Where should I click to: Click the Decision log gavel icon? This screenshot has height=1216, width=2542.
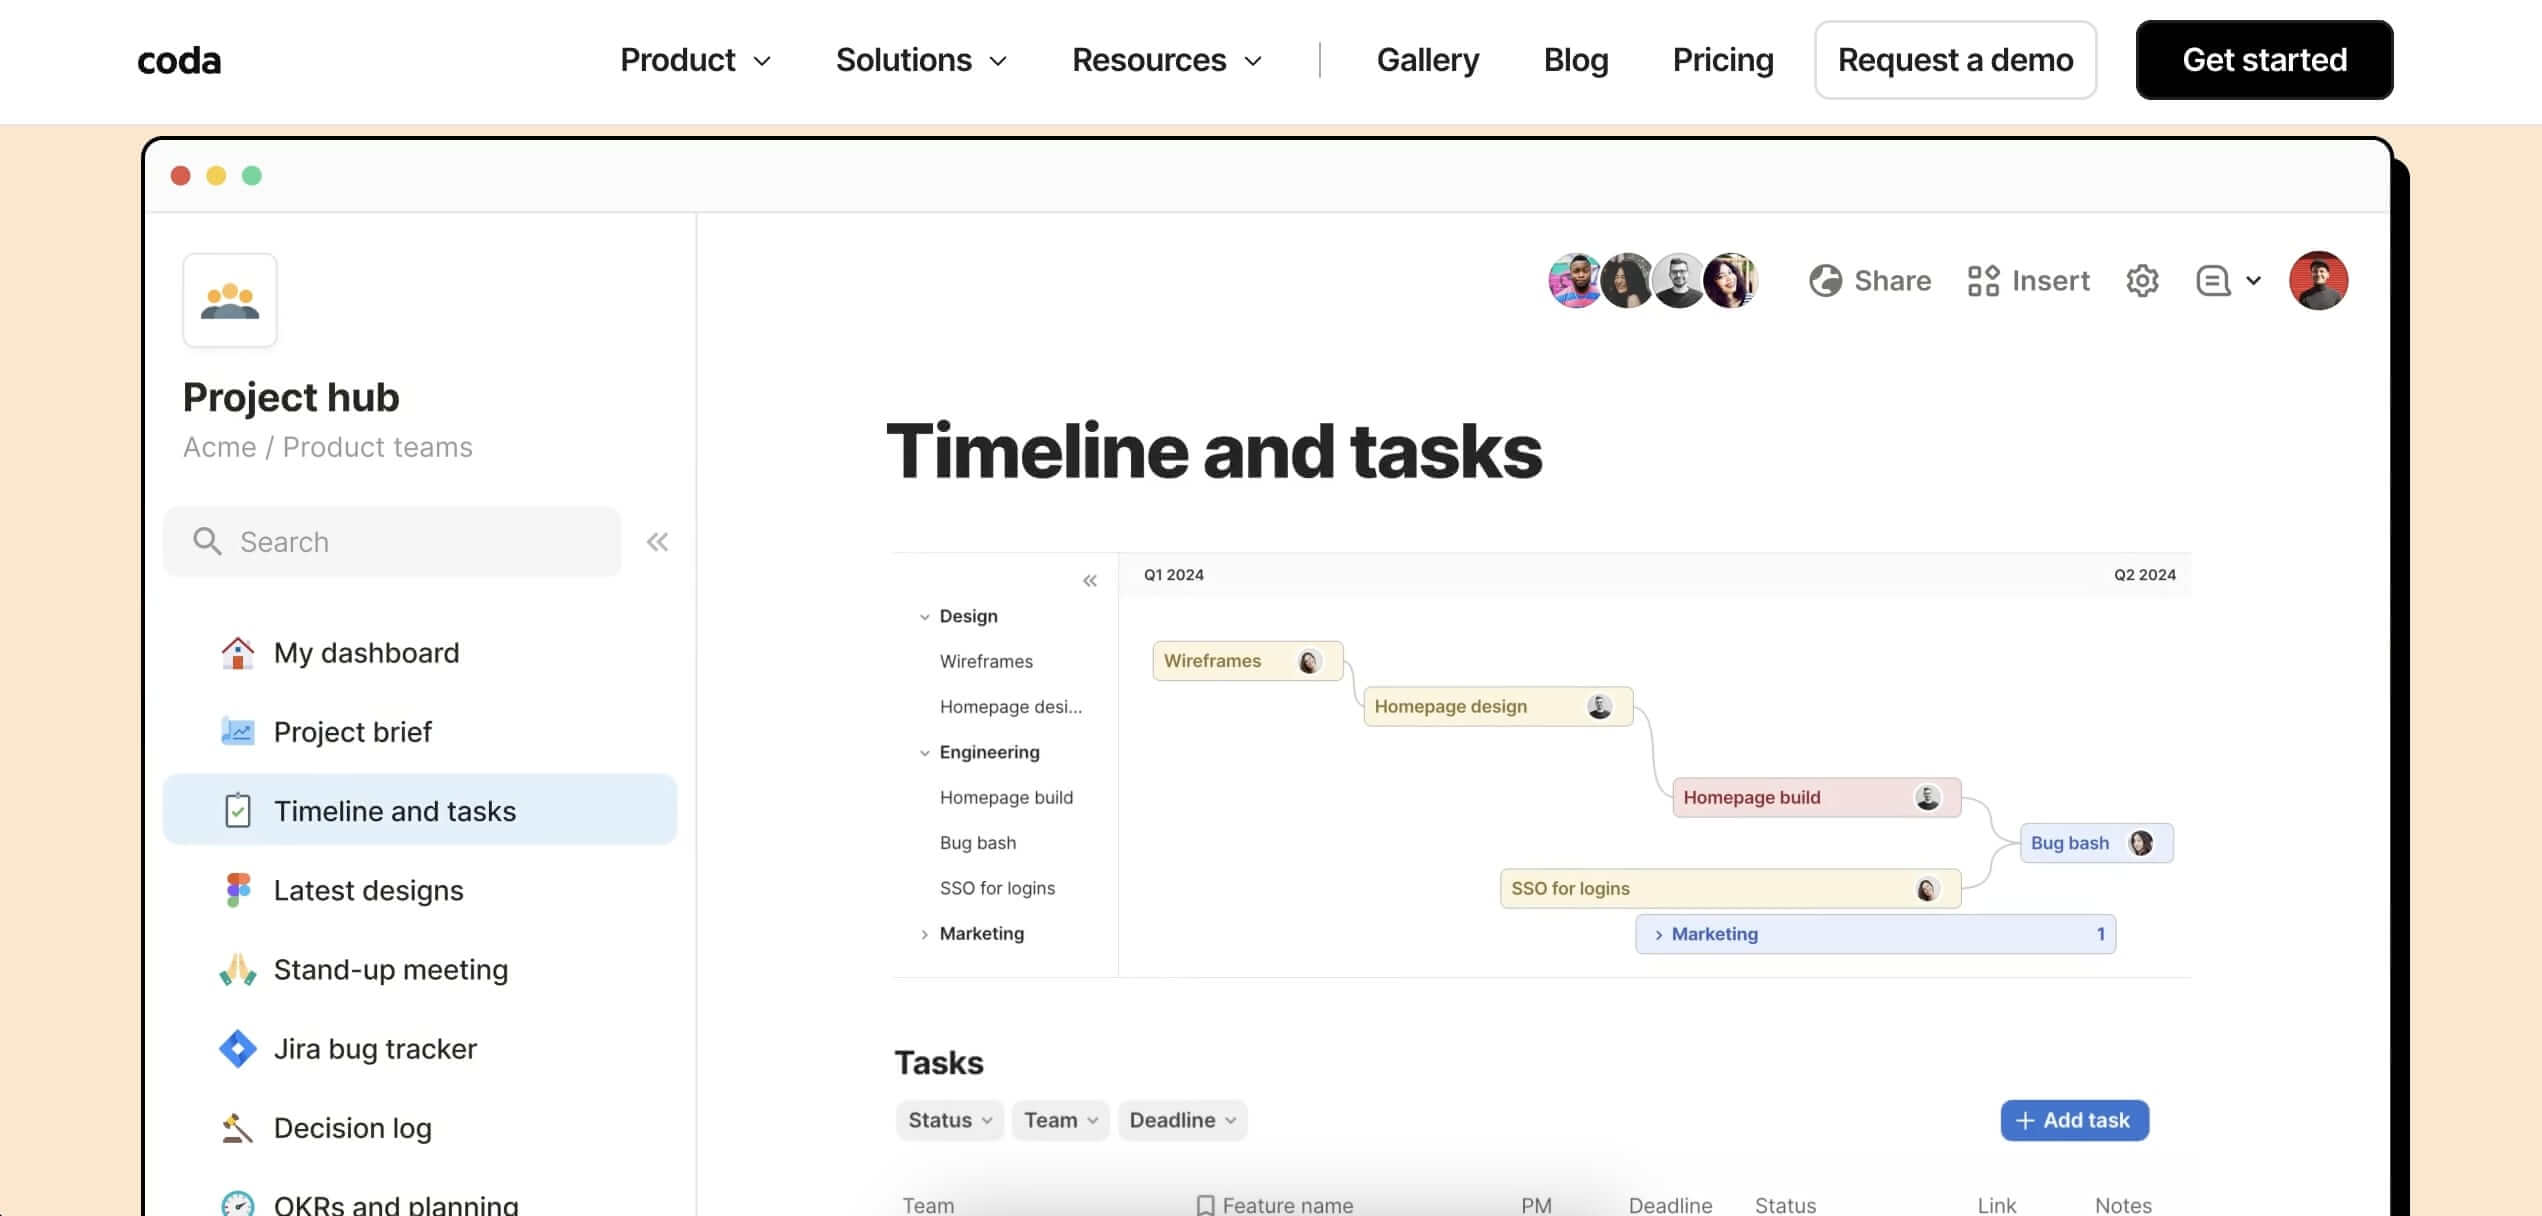tap(237, 1127)
